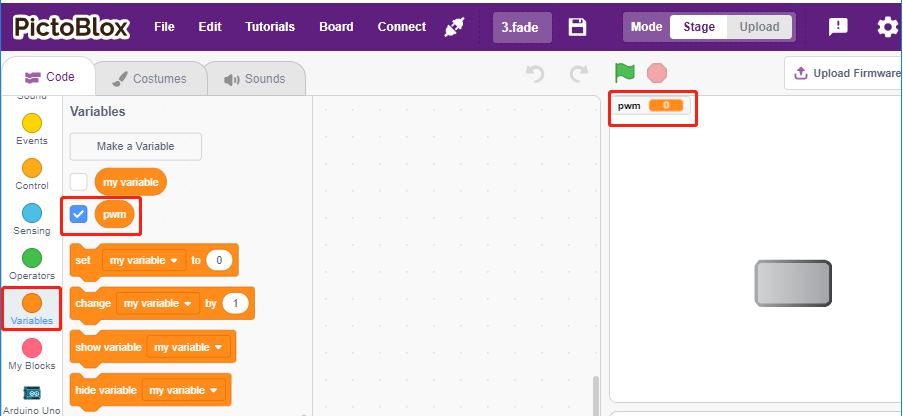Open the feedback speech bubble icon

tap(838, 27)
